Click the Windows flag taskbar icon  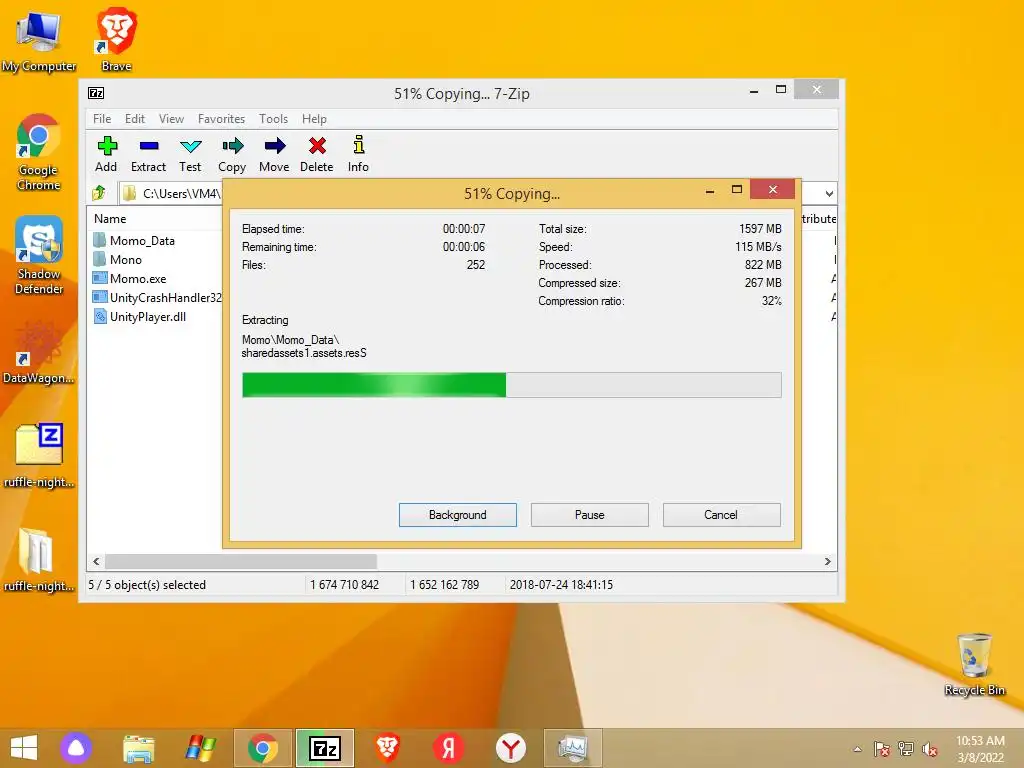tap(200, 748)
